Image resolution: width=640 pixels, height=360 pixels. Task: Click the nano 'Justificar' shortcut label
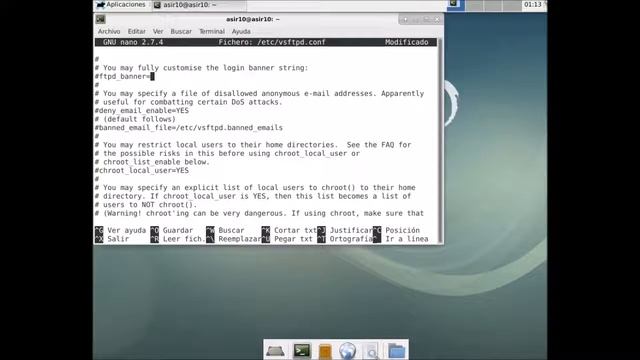coord(351,230)
